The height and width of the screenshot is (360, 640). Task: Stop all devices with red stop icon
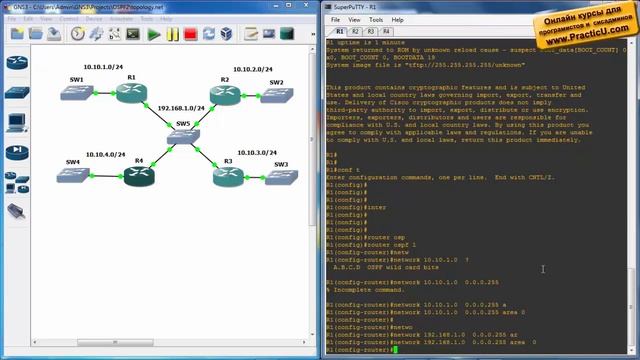(x=190, y=34)
